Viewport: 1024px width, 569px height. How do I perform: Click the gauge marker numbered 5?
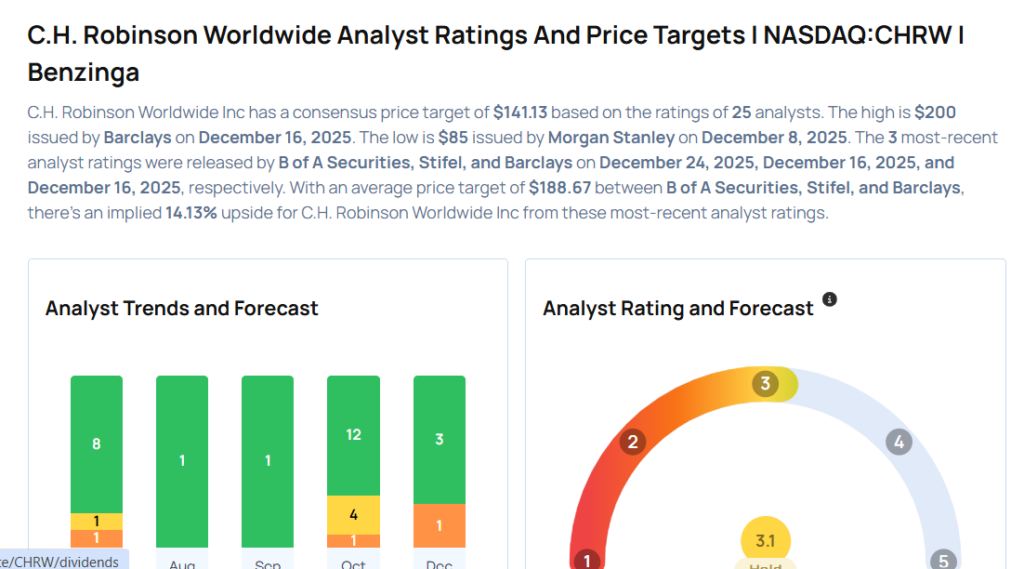941,561
